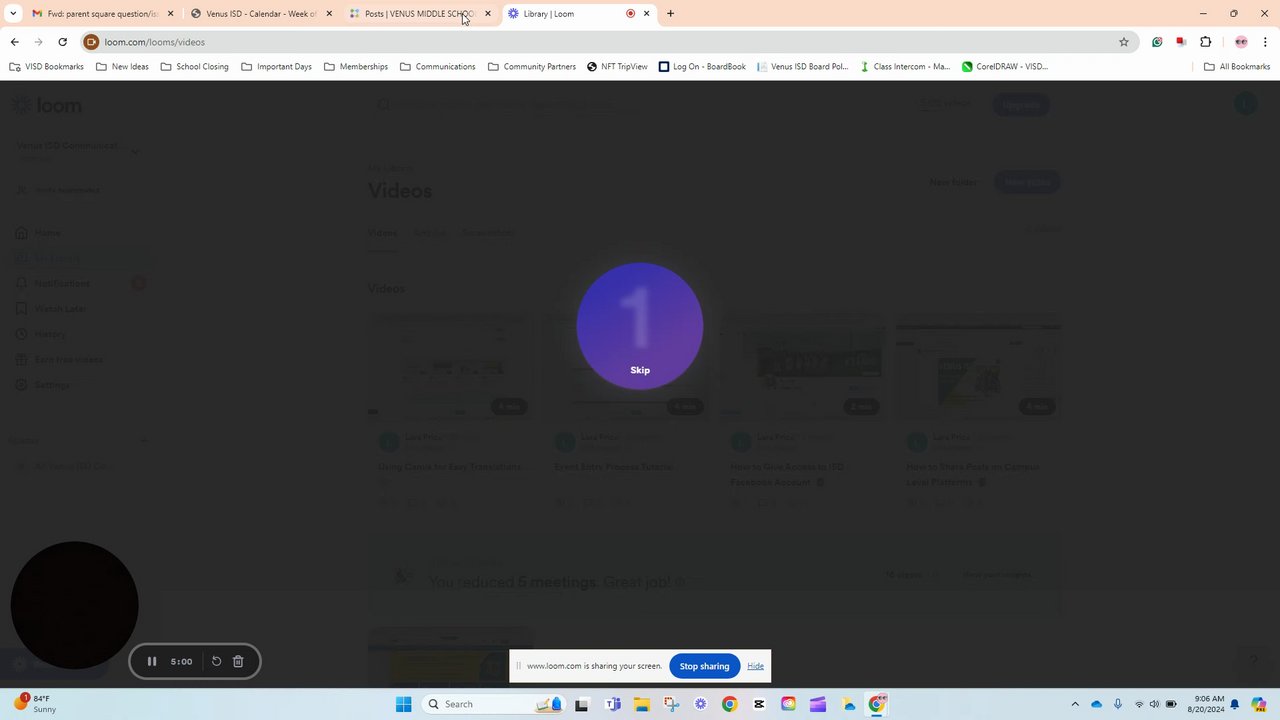Open the Photos app from the taskbar
Viewport: 1280px width, 720px height.
847,704
